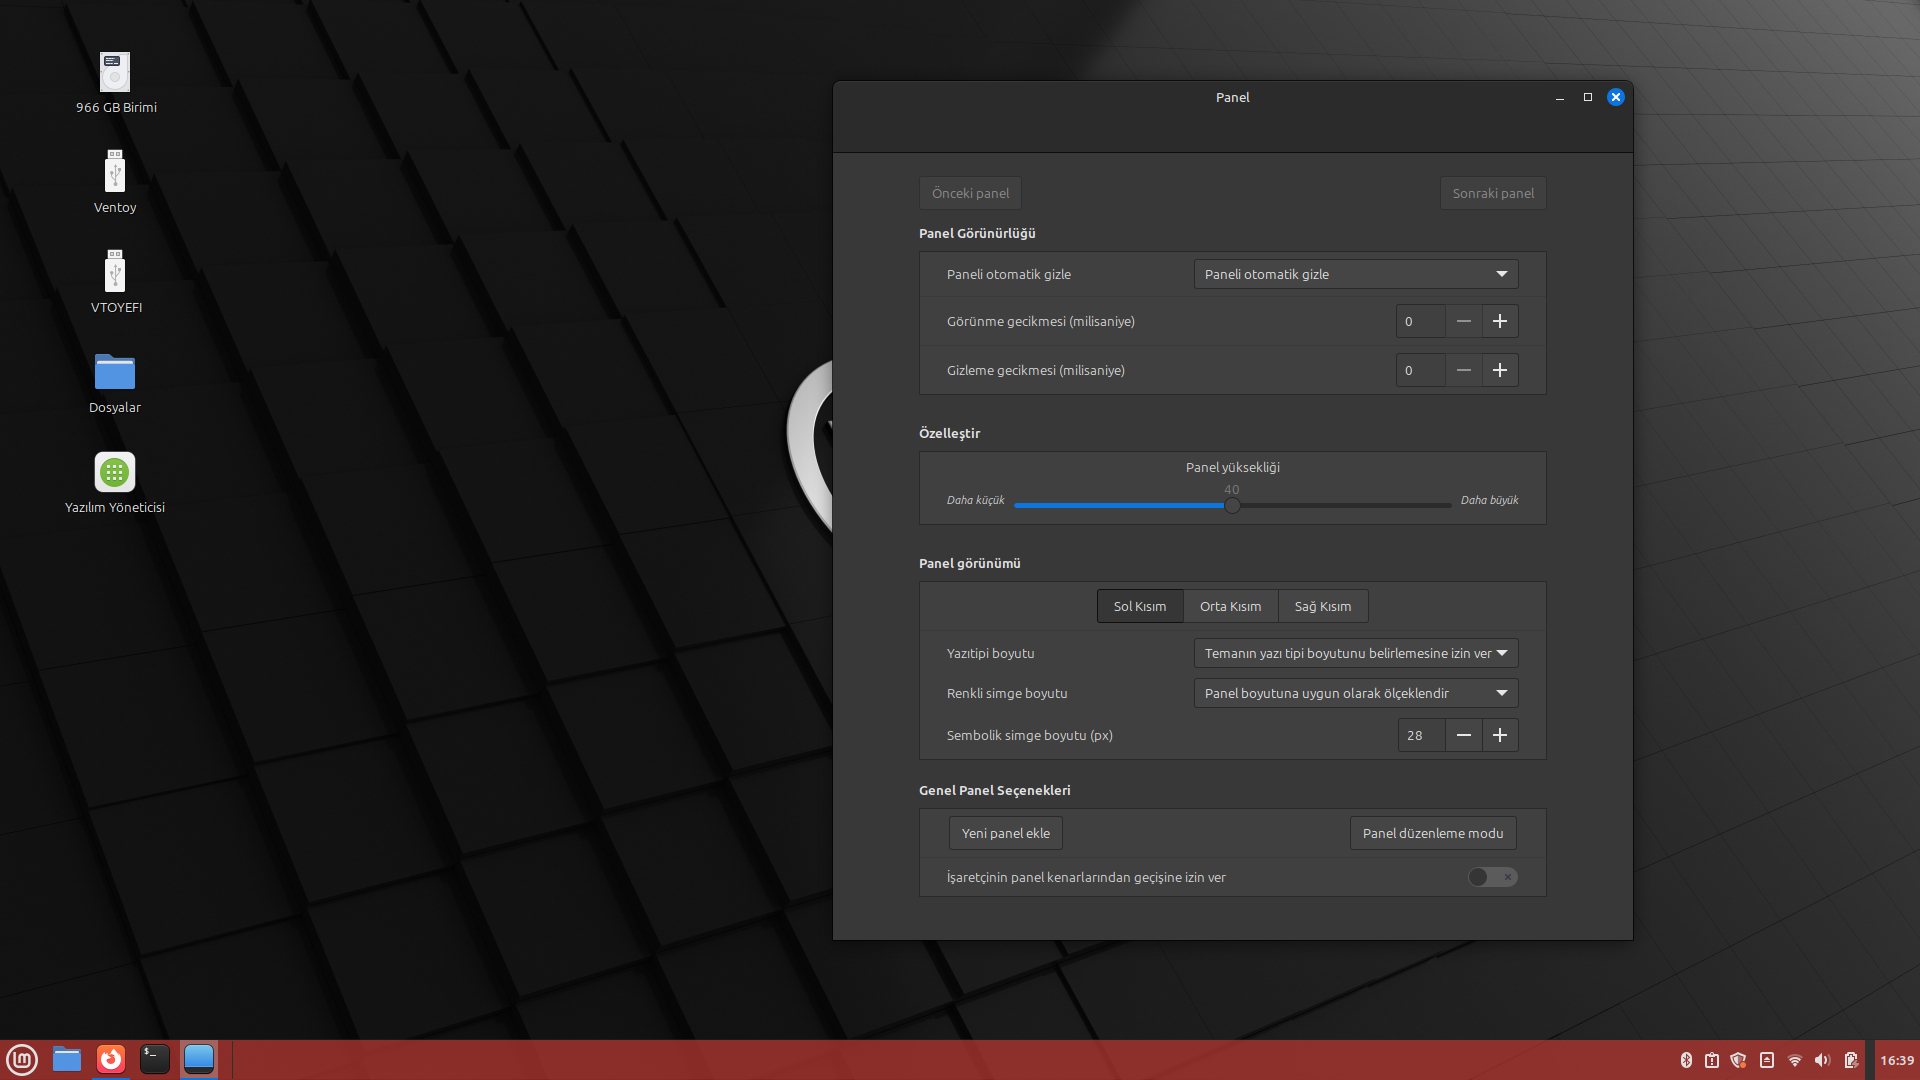Toggle pointer pass-through panel edges switch
The height and width of the screenshot is (1080, 1920).
pos(1492,877)
